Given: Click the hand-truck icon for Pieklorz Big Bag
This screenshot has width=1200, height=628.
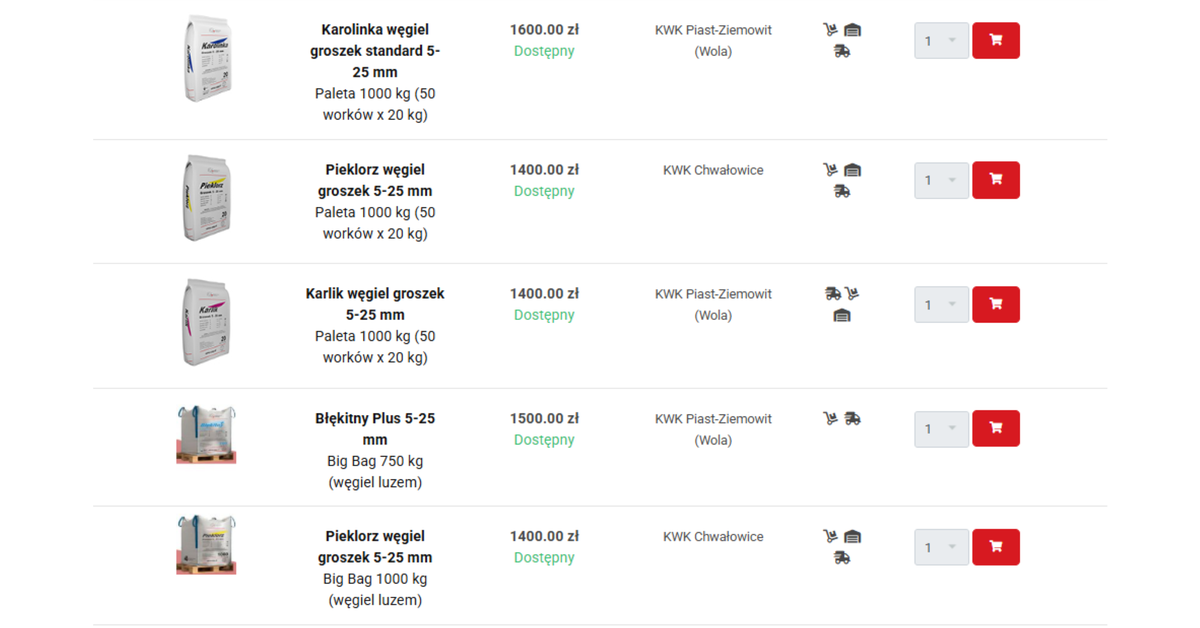Looking at the screenshot, I should pyautogui.click(x=831, y=537).
